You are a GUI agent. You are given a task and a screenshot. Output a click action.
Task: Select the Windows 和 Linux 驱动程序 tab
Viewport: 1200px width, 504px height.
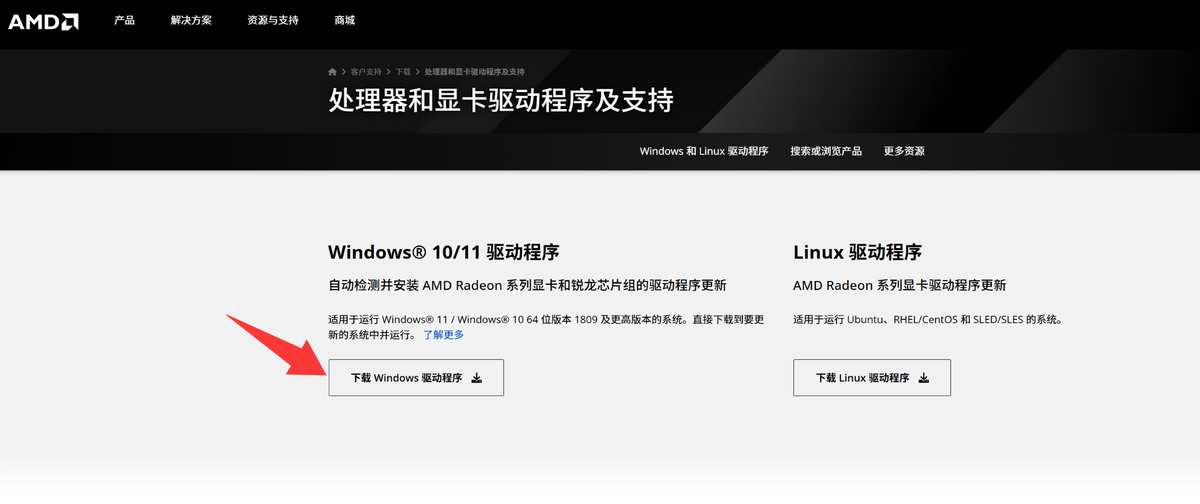(x=704, y=151)
